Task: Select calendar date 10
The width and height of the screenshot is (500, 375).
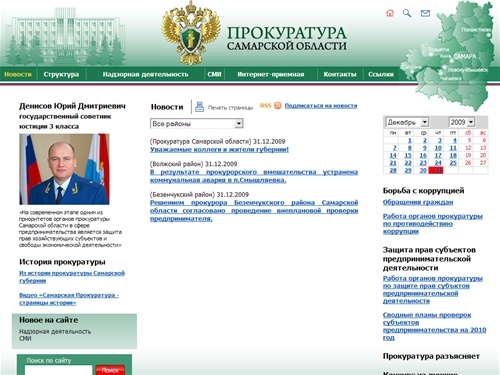Action: (438, 148)
